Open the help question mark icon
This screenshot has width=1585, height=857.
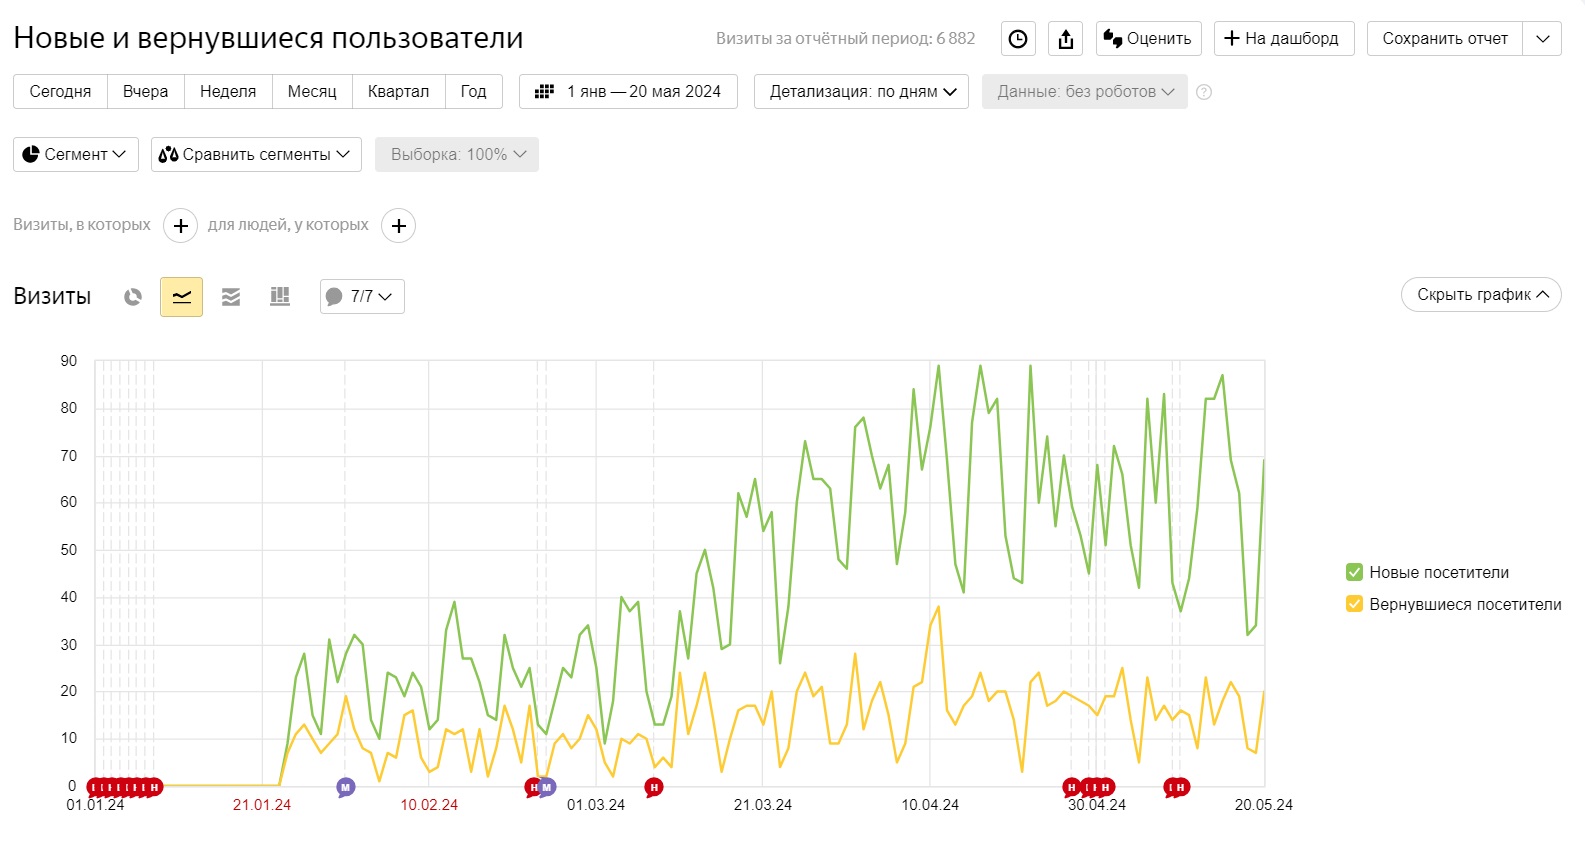tap(1204, 92)
